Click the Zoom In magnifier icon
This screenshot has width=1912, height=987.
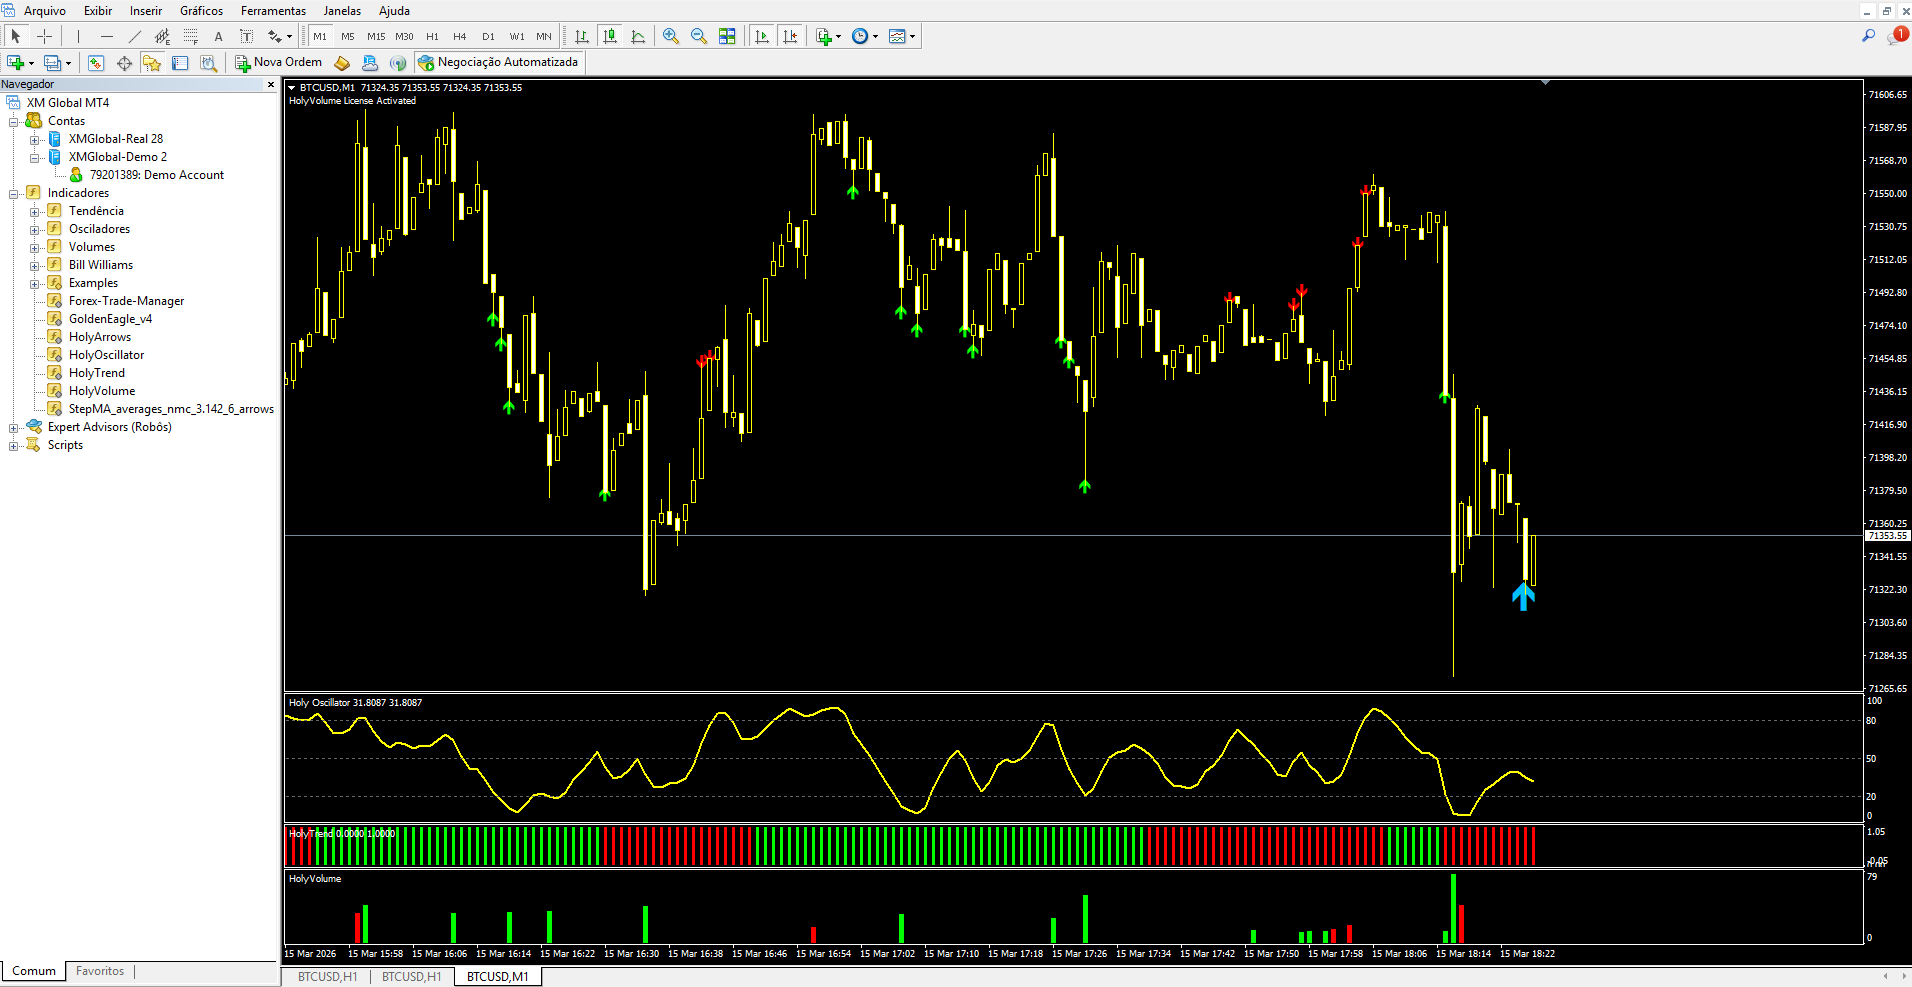tap(671, 36)
